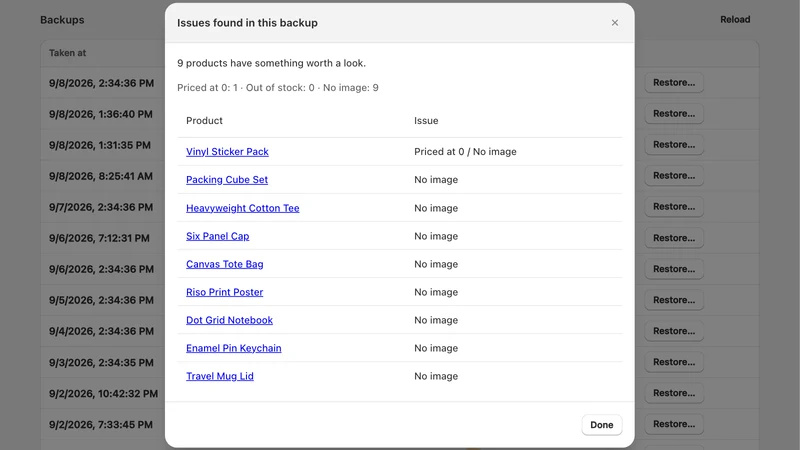Open the Packing Cube Set link
The height and width of the screenshot is (450, 800).
point(227,180)
